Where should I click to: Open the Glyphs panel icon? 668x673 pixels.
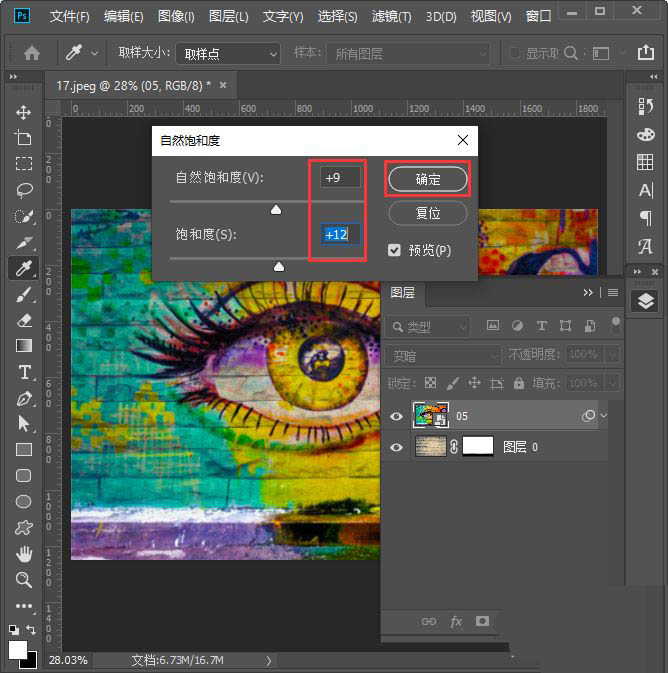tap(645, 246)
